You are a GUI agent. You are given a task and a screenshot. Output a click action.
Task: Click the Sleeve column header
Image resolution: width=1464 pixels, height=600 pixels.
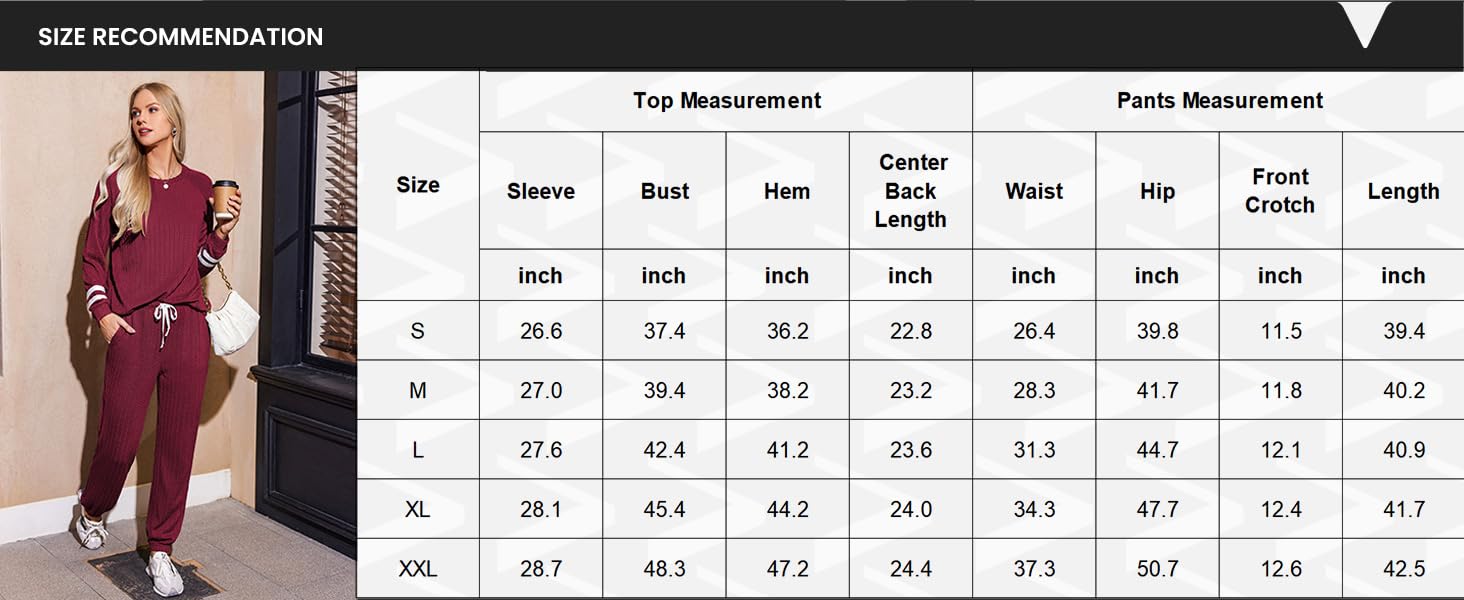coord(541,191)
